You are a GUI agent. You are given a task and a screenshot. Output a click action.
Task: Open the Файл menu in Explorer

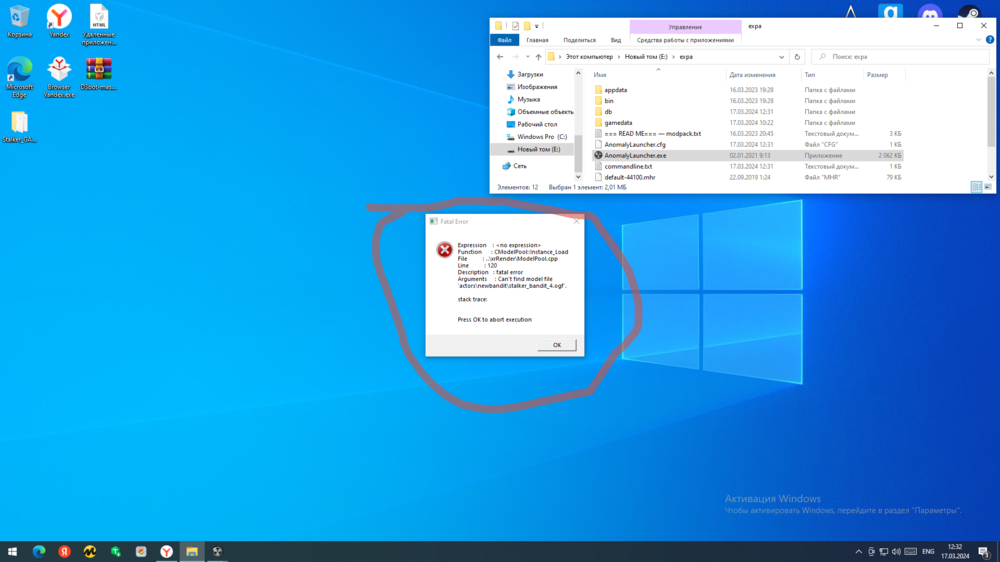505,40
